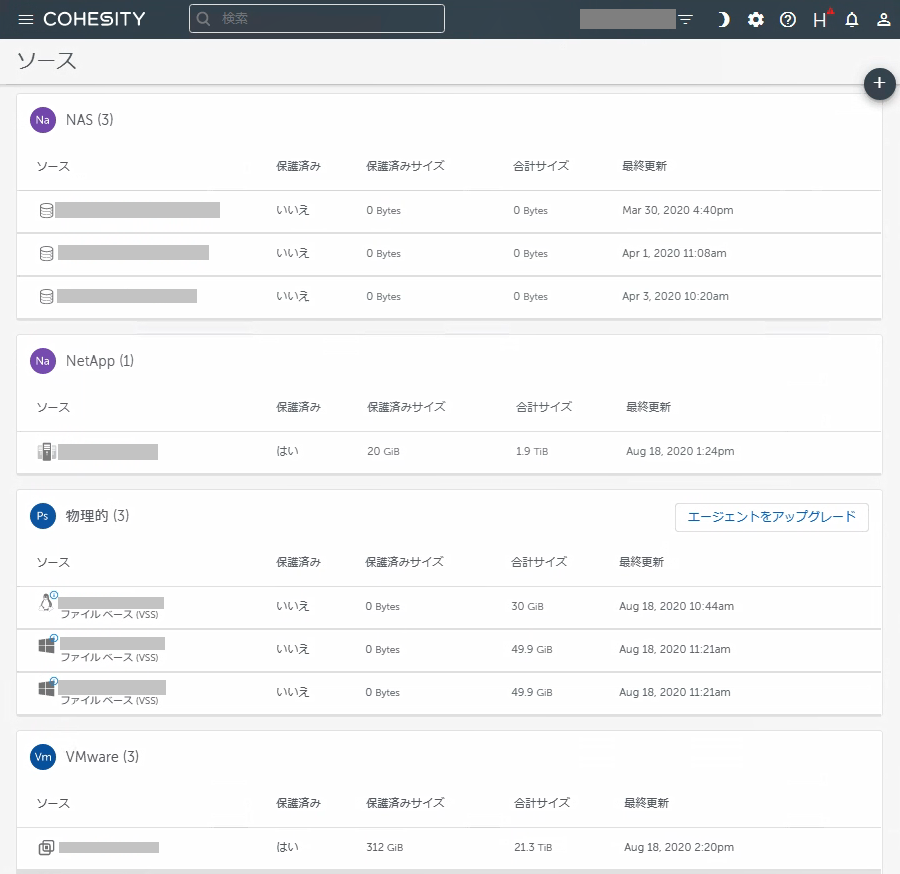Click the 物理的 (3) group title

tap(98, 516)
